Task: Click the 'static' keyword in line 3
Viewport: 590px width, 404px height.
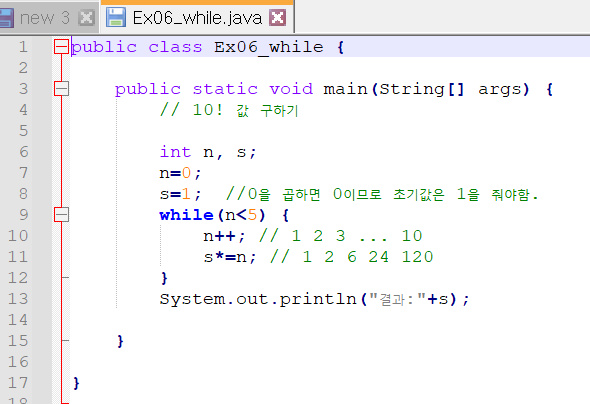Action: (x=225, y=90)
